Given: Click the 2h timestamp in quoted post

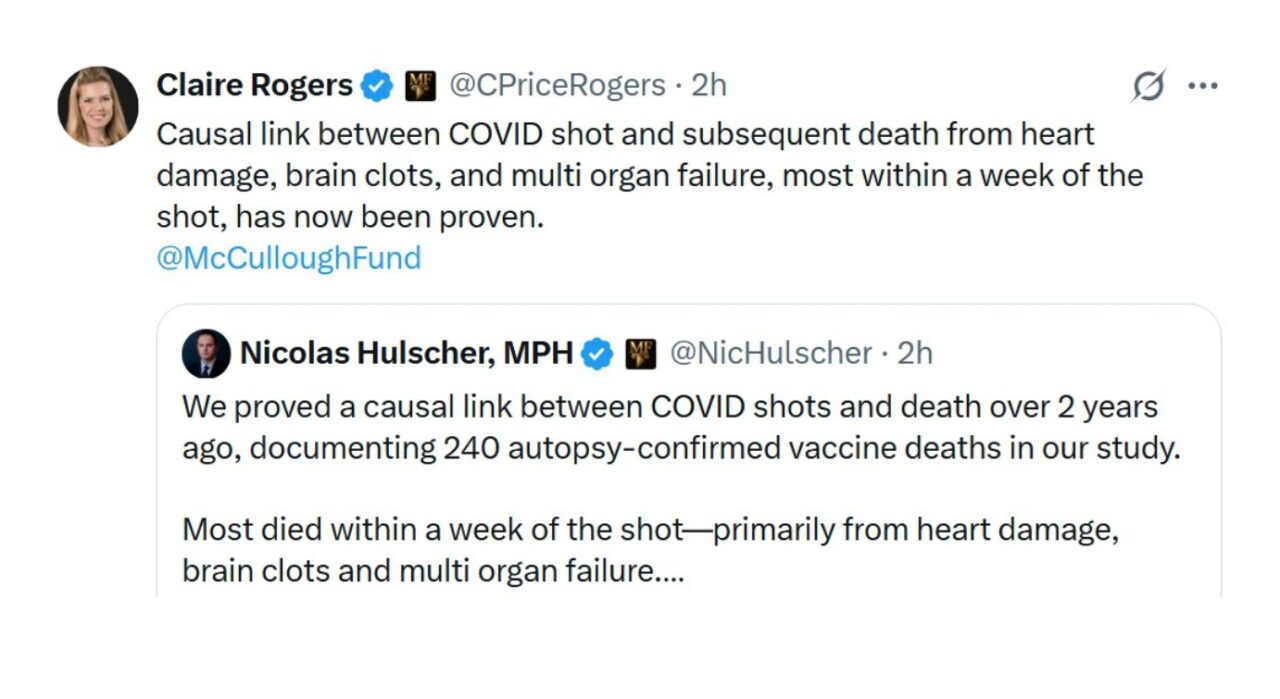Looking at the screenshot, I should click(x=914, y=353).
